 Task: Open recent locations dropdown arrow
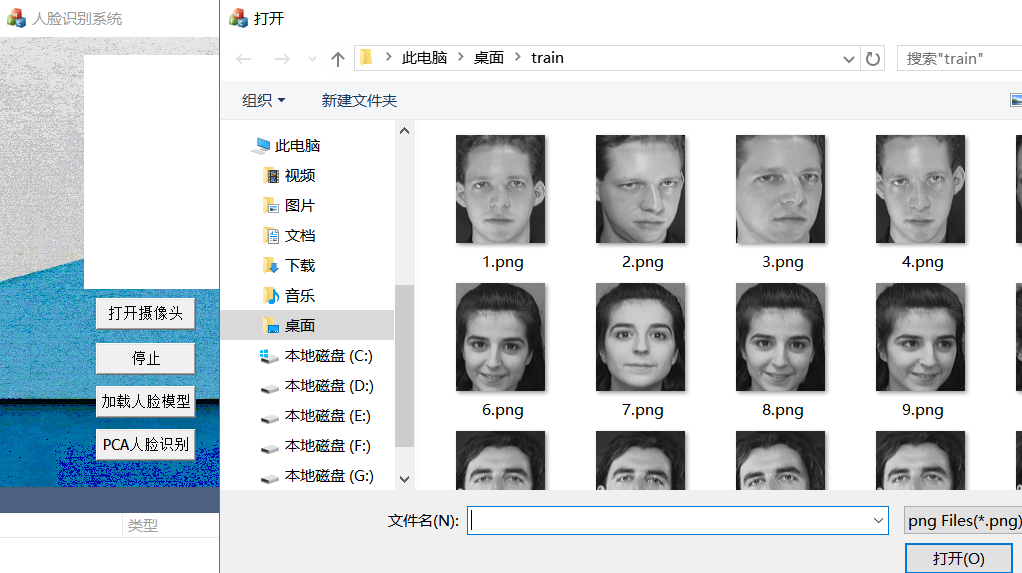click(x=312, y=59)
